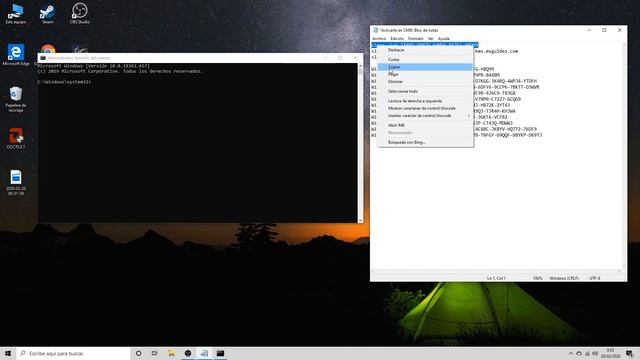Show hidden system tray icons
The height and width of the screenshot is (360, 640).
point(571,353)
